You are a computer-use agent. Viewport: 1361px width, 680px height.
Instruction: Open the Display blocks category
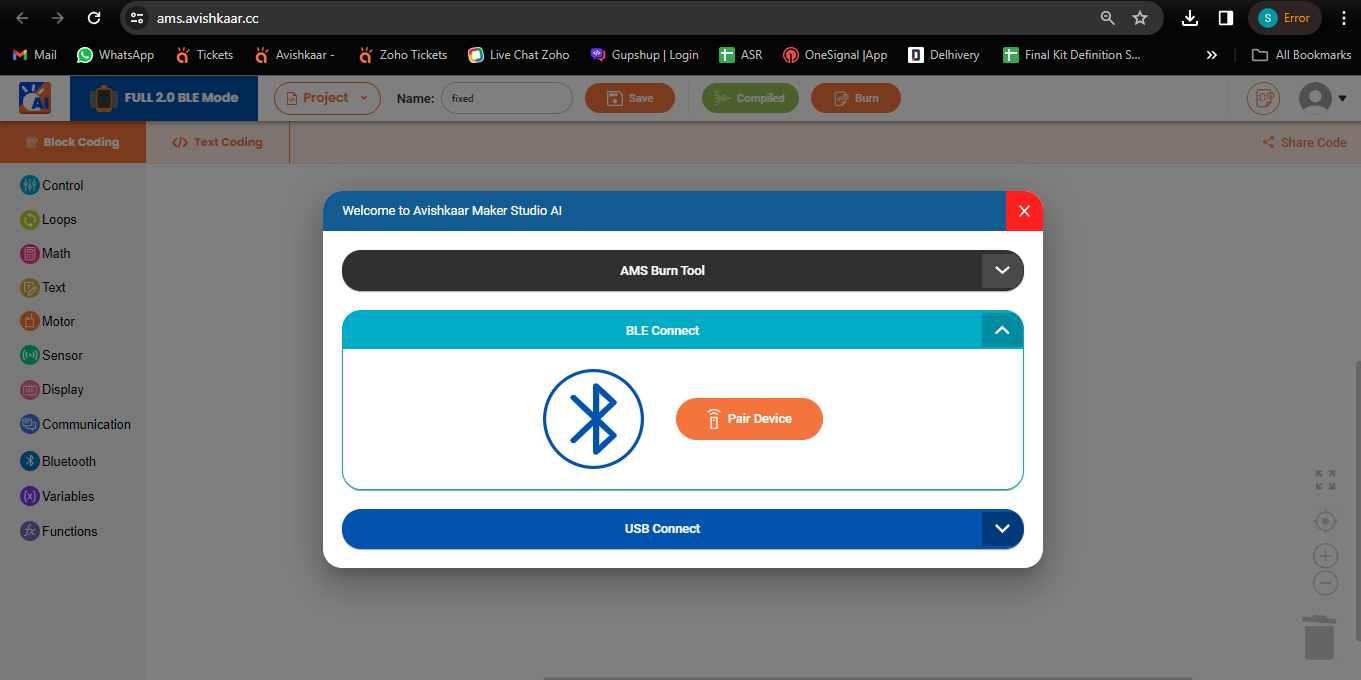click(52, 389)
